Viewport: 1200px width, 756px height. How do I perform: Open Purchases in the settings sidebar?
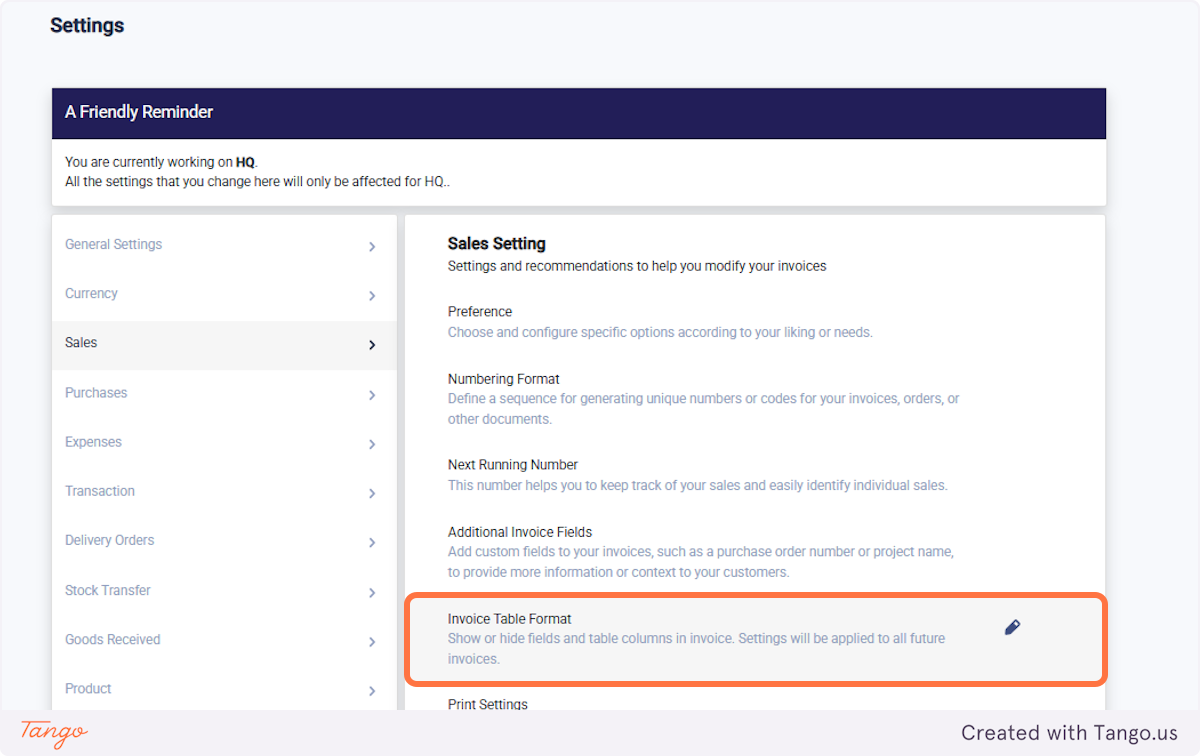[224, 393]
